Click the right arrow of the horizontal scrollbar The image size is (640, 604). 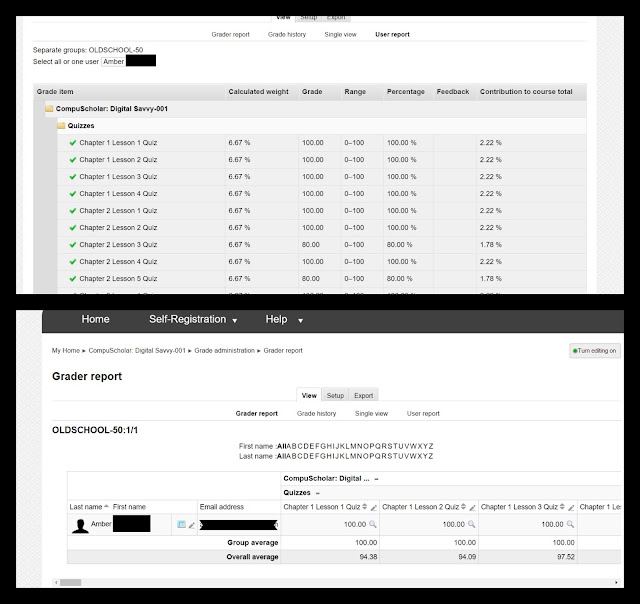click(616, 582)
